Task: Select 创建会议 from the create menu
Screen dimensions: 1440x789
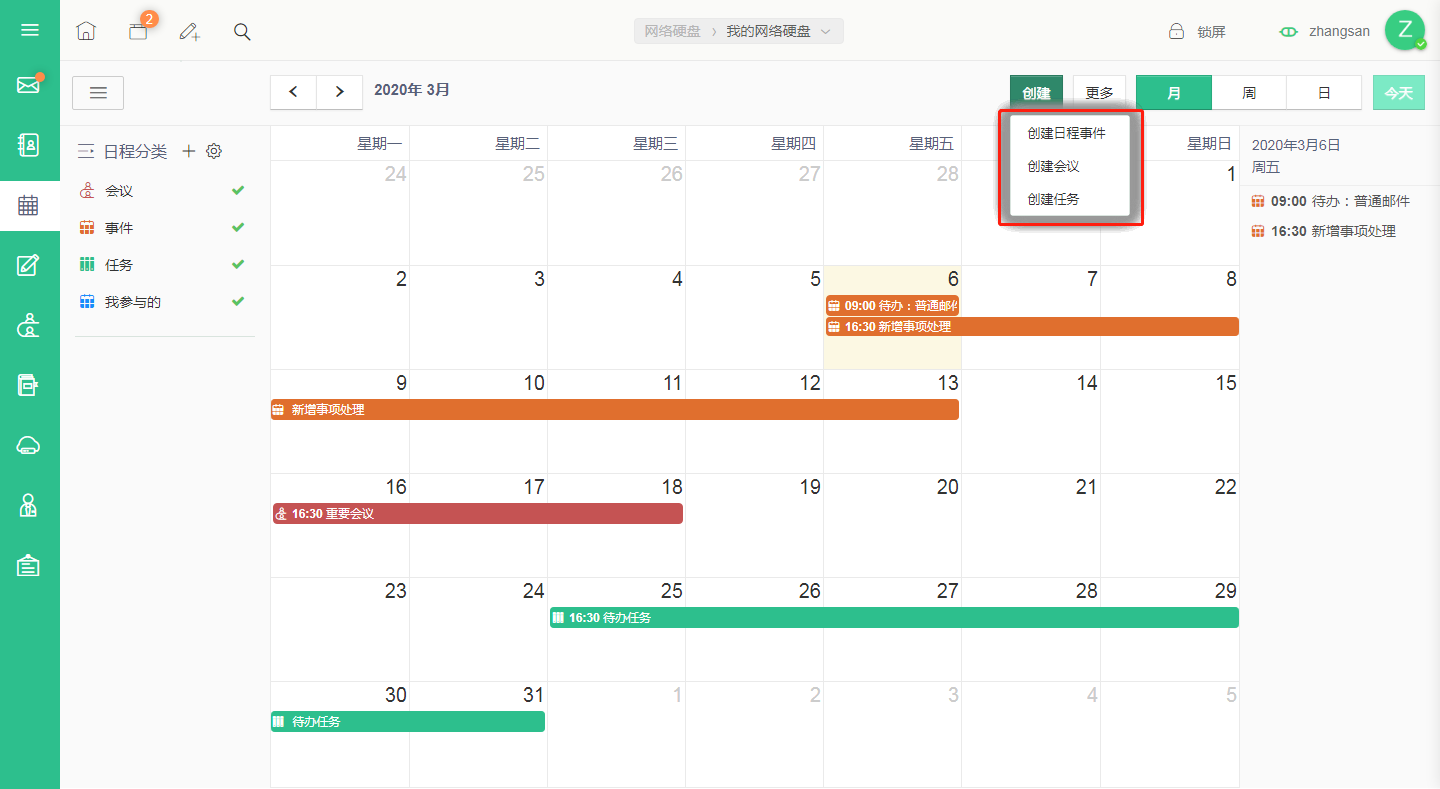Action: 1053,166
